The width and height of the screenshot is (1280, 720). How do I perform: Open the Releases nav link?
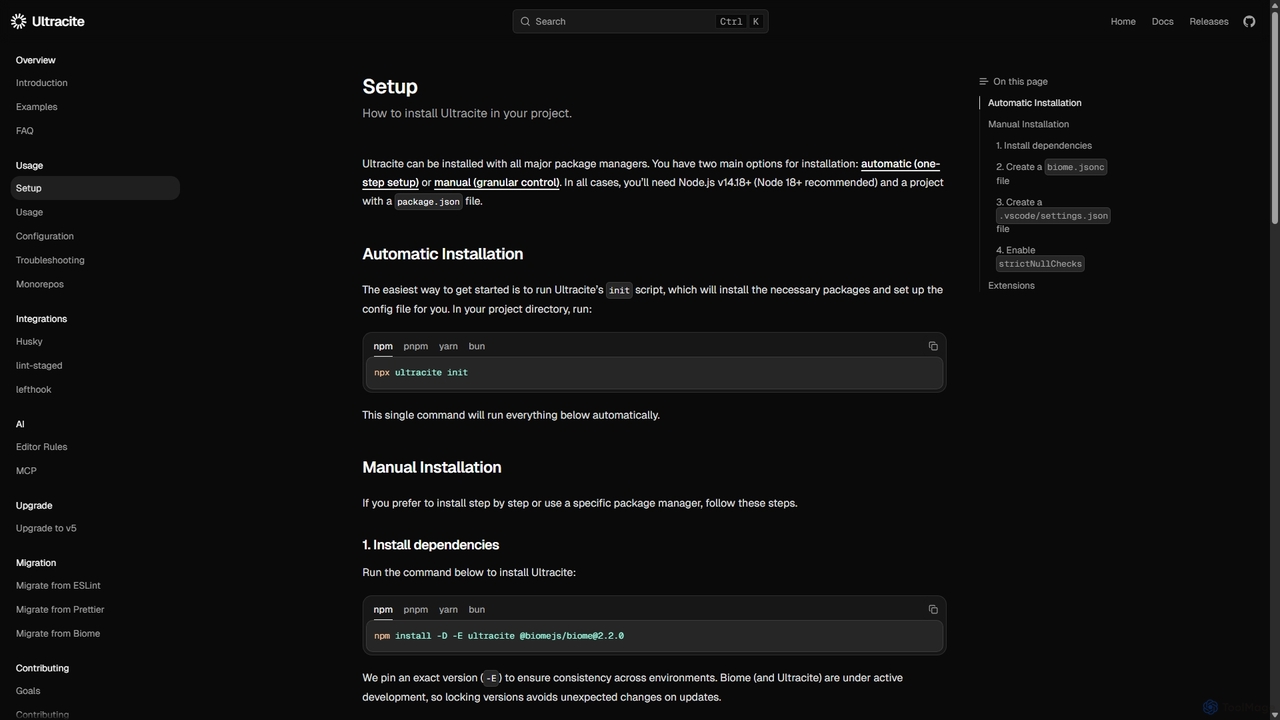tap(1209, 21)
